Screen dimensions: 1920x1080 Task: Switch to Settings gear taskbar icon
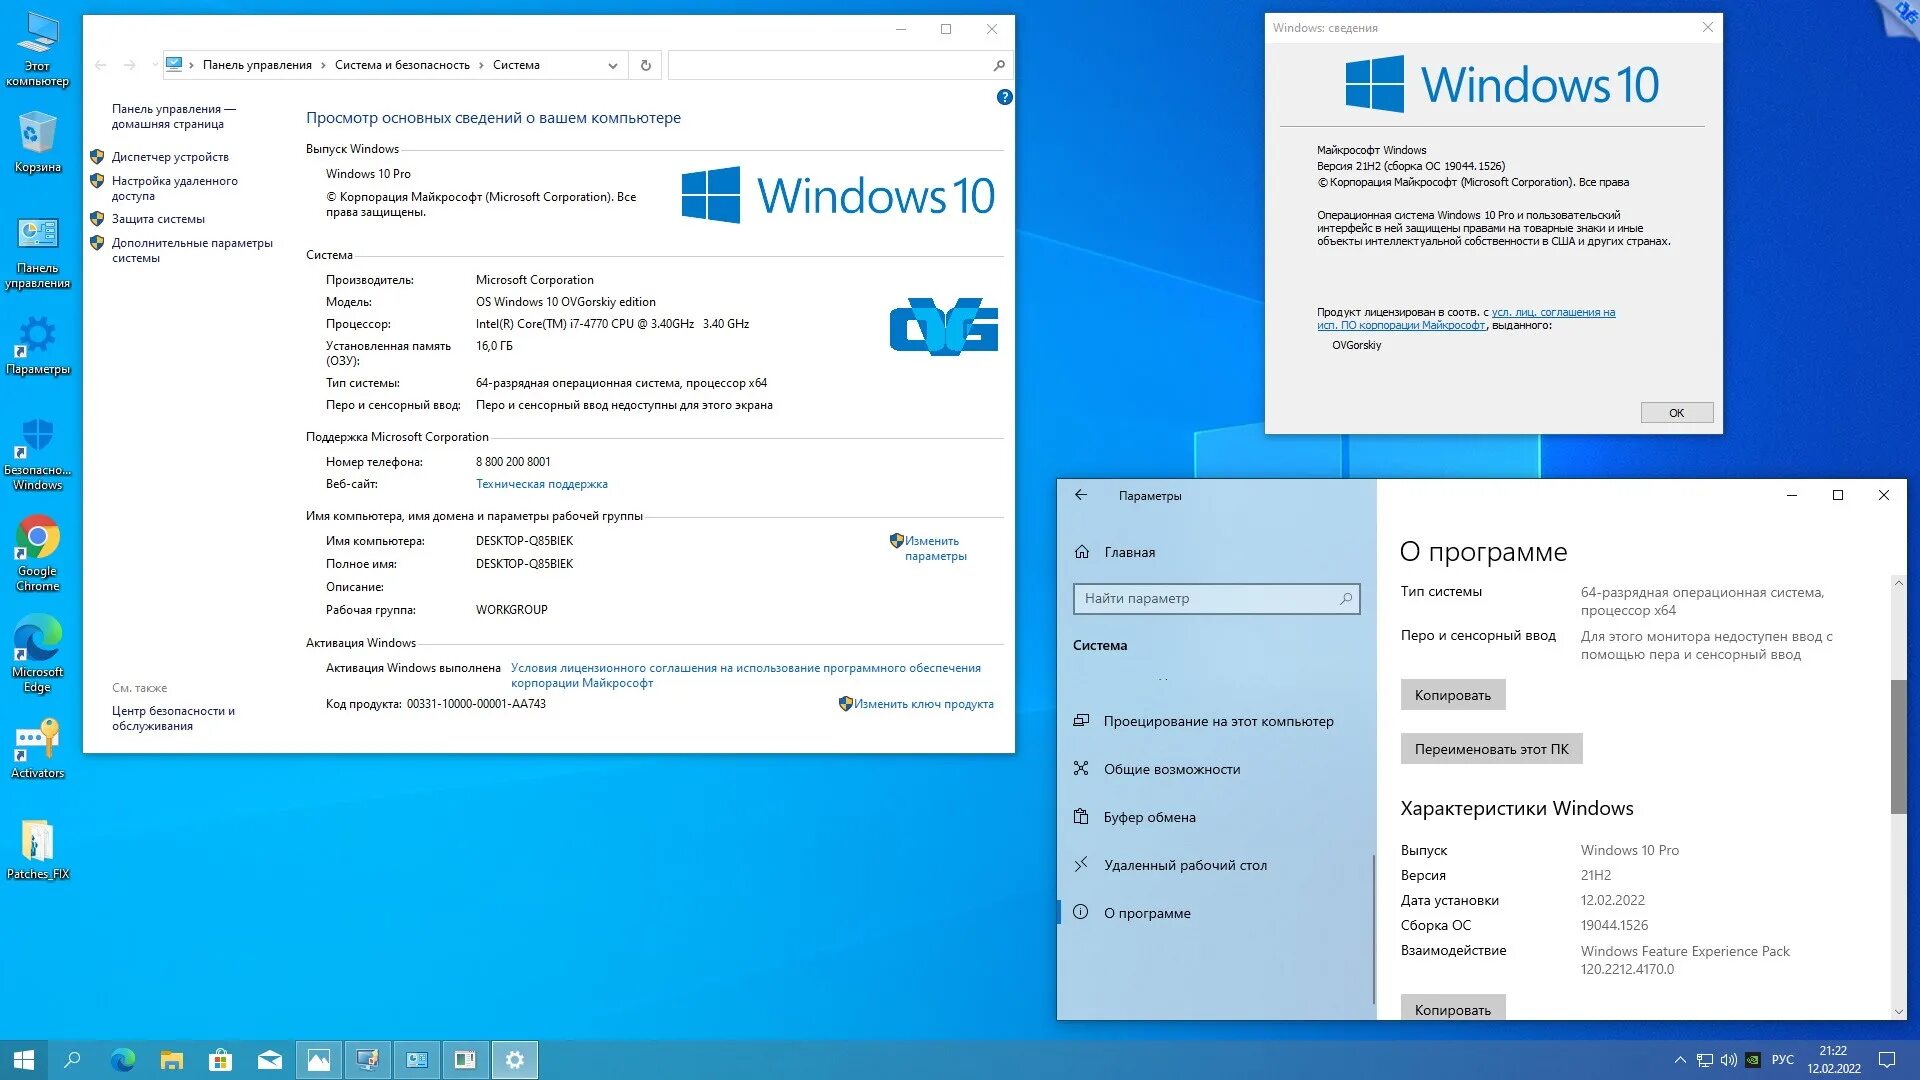[515, 1060]
